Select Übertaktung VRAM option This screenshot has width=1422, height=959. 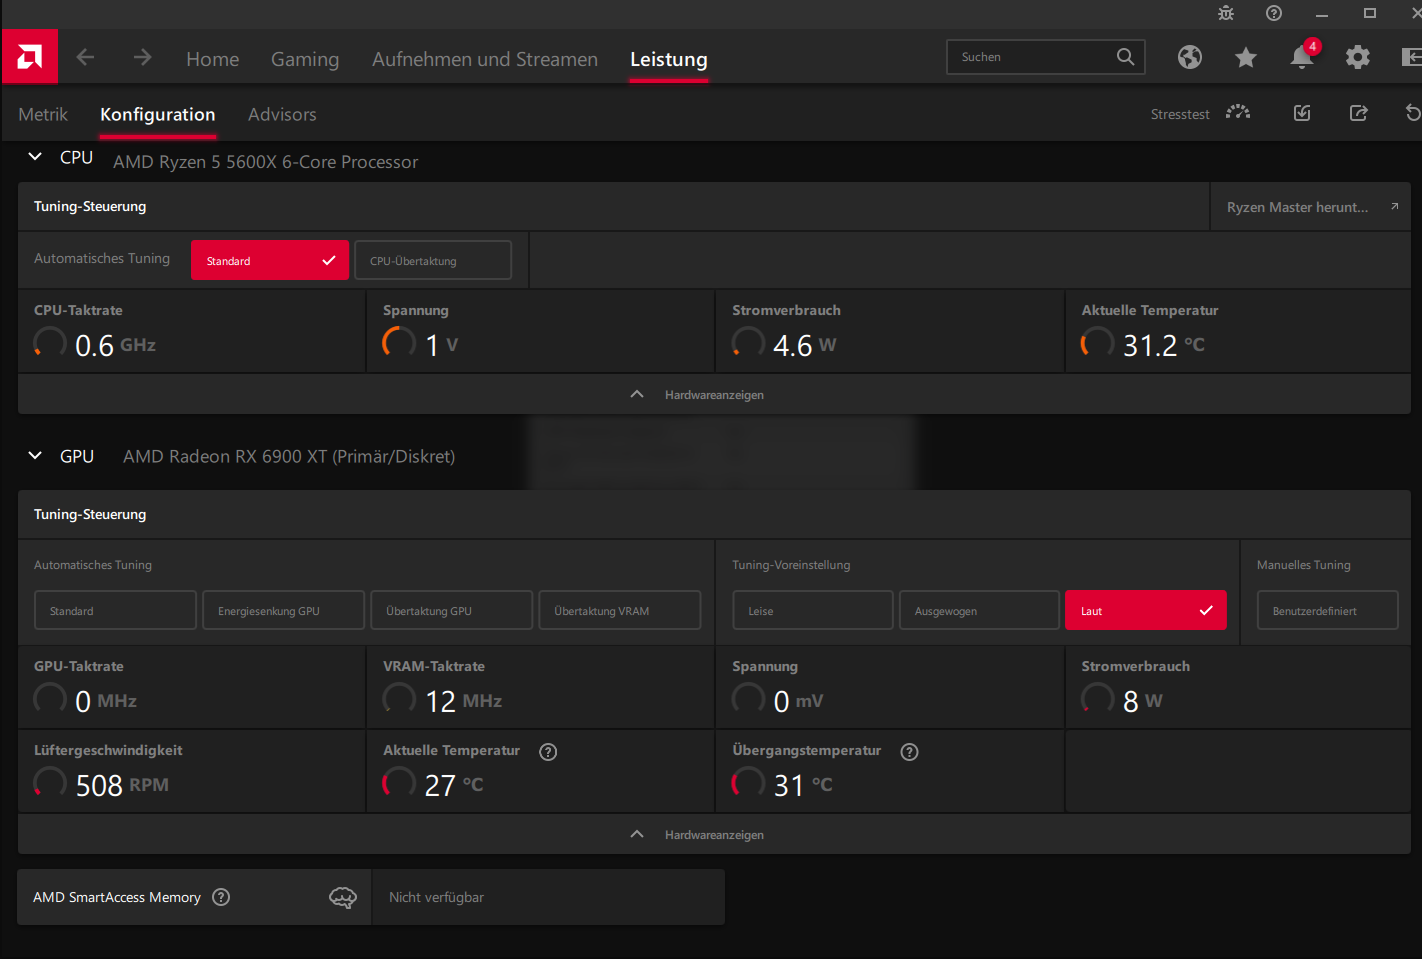click(619, 610)
